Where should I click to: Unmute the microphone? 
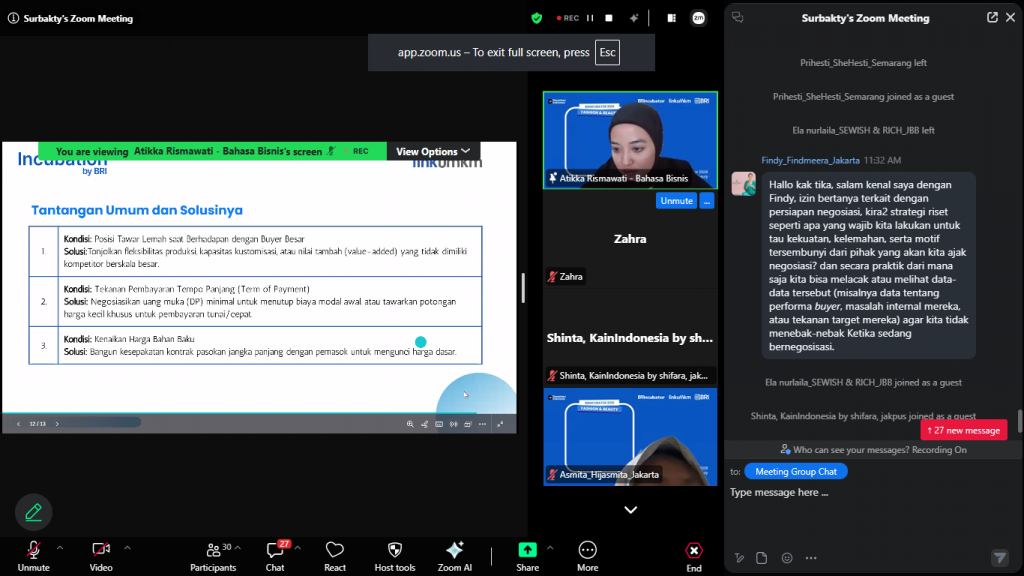coord(33,556)
